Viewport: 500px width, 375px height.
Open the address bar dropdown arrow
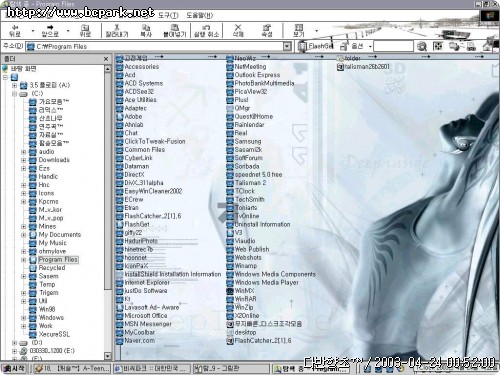click(x=287, y=46)
